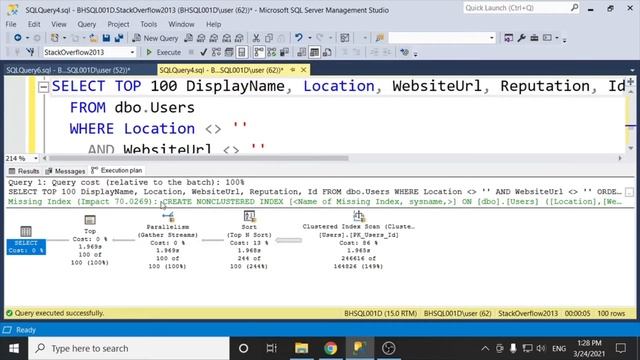The height and width of the screenshot is (360, 640).
Task: Open an Analysis Services DAX Query
Action: pyautogui.click(x=239, y=38)
